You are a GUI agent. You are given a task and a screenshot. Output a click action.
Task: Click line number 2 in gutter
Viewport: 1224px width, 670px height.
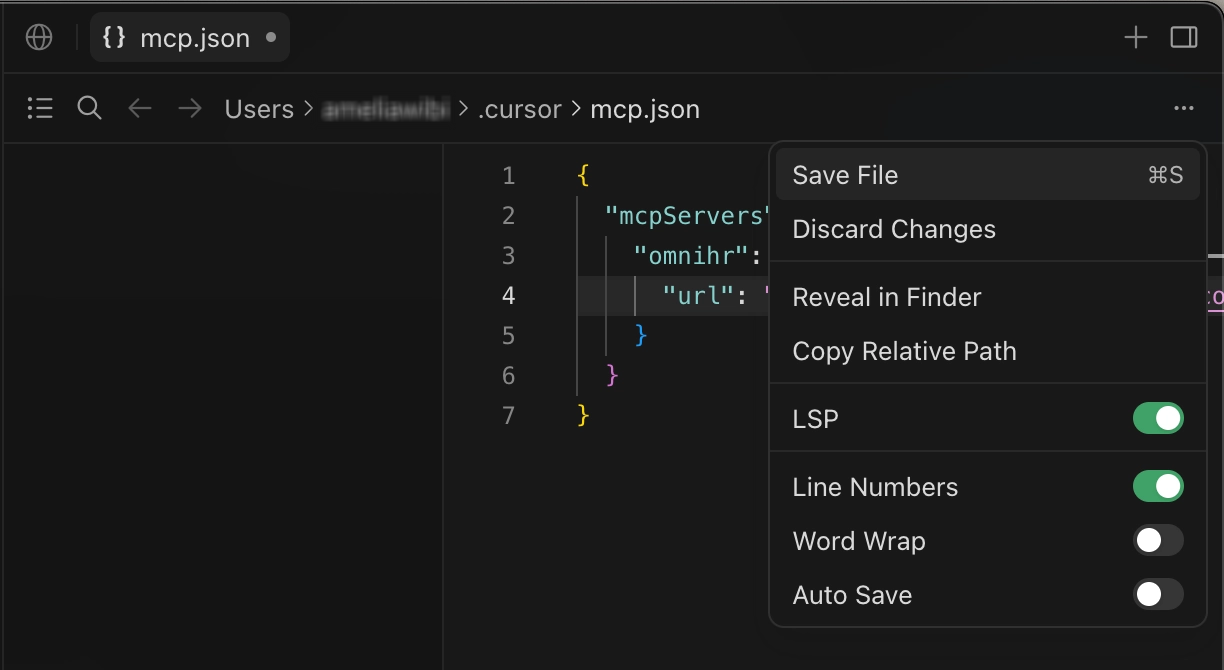pos(509,216)
